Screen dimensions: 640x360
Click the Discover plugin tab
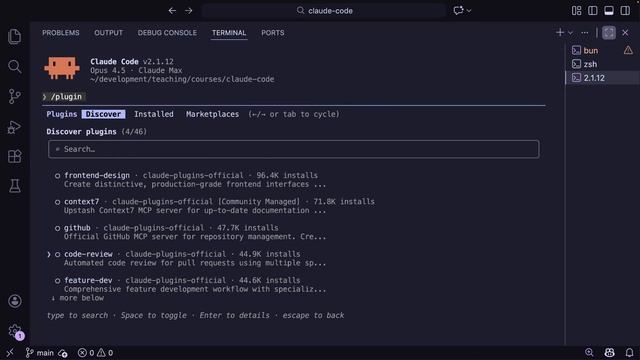point(103,114)
